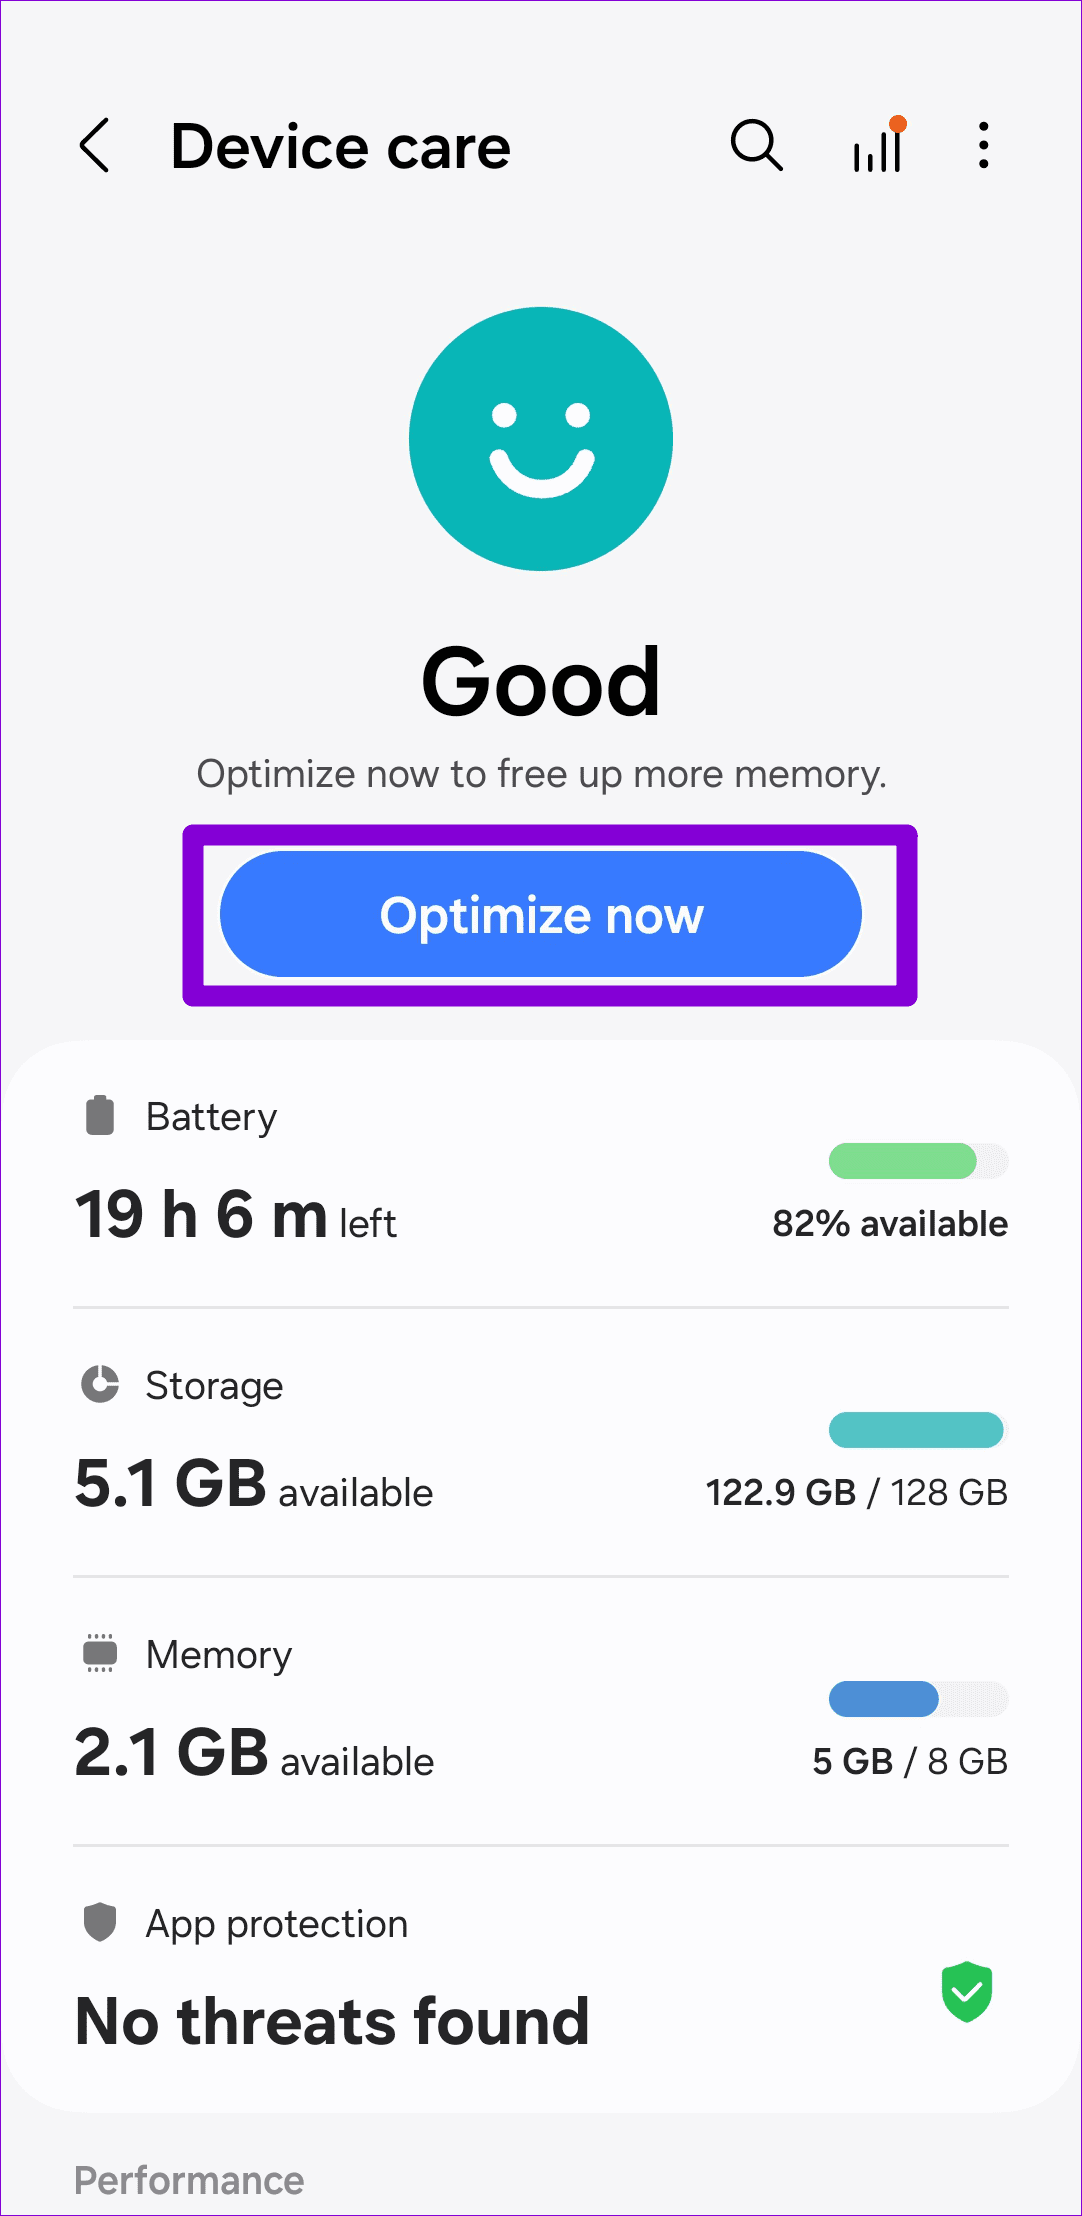This screenshot has height=2216, width=1082.
Task: Tap the Device care title
Action: [341, 147]
